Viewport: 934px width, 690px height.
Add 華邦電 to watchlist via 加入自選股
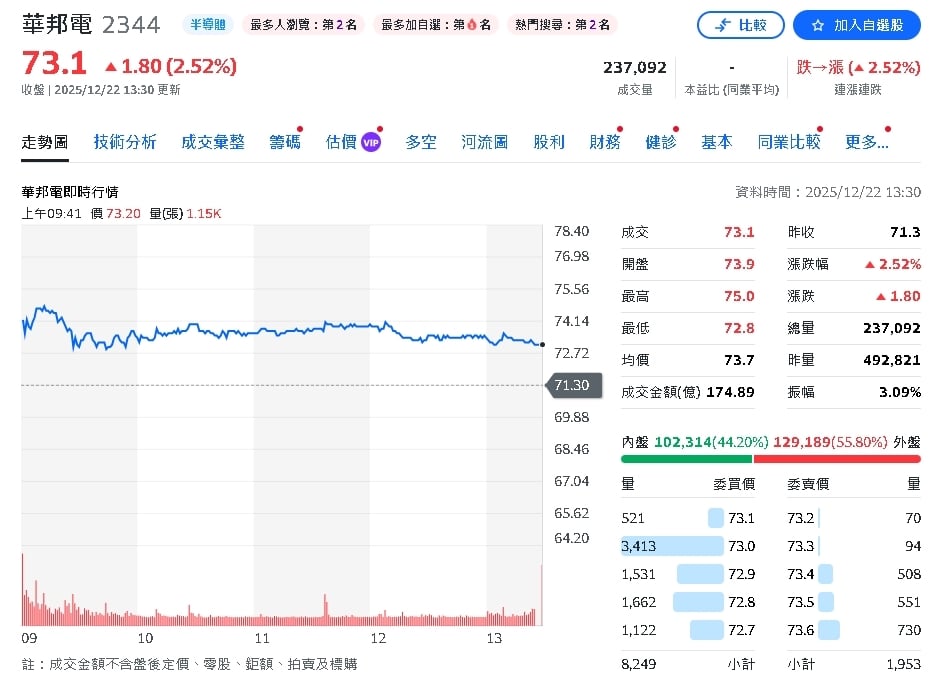point(857,25)
